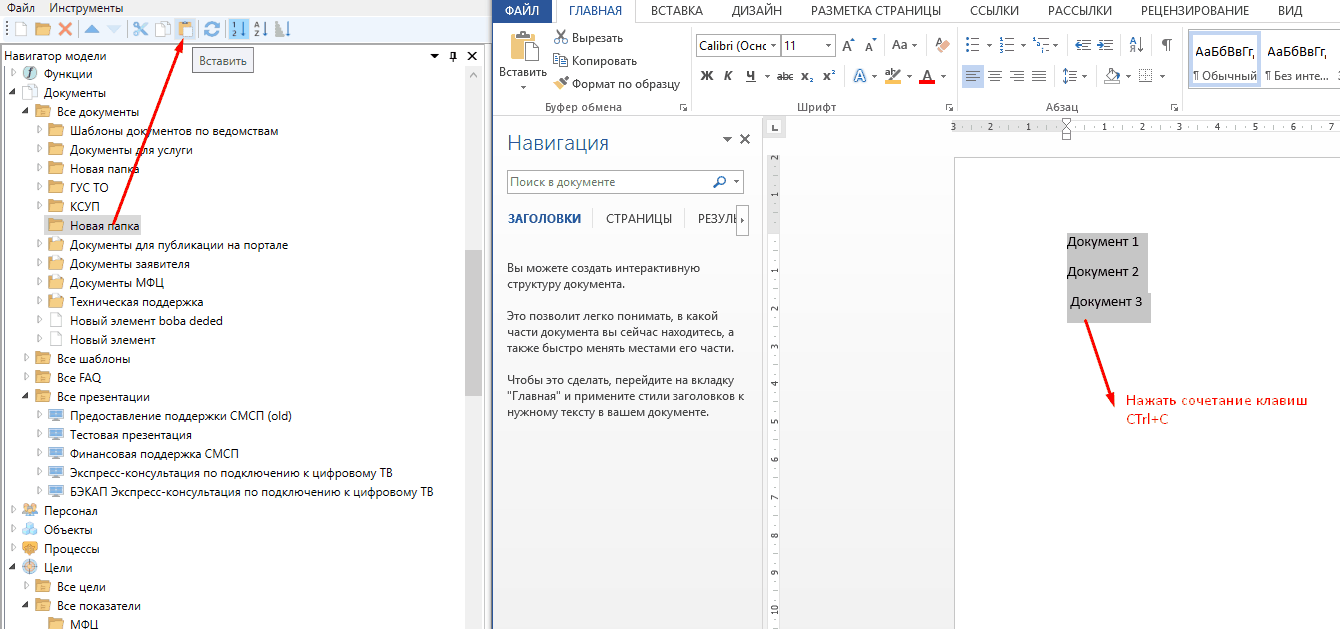Click Вырезать in Word ribbon
This screenshot has height=629, width=1340.
588,38
